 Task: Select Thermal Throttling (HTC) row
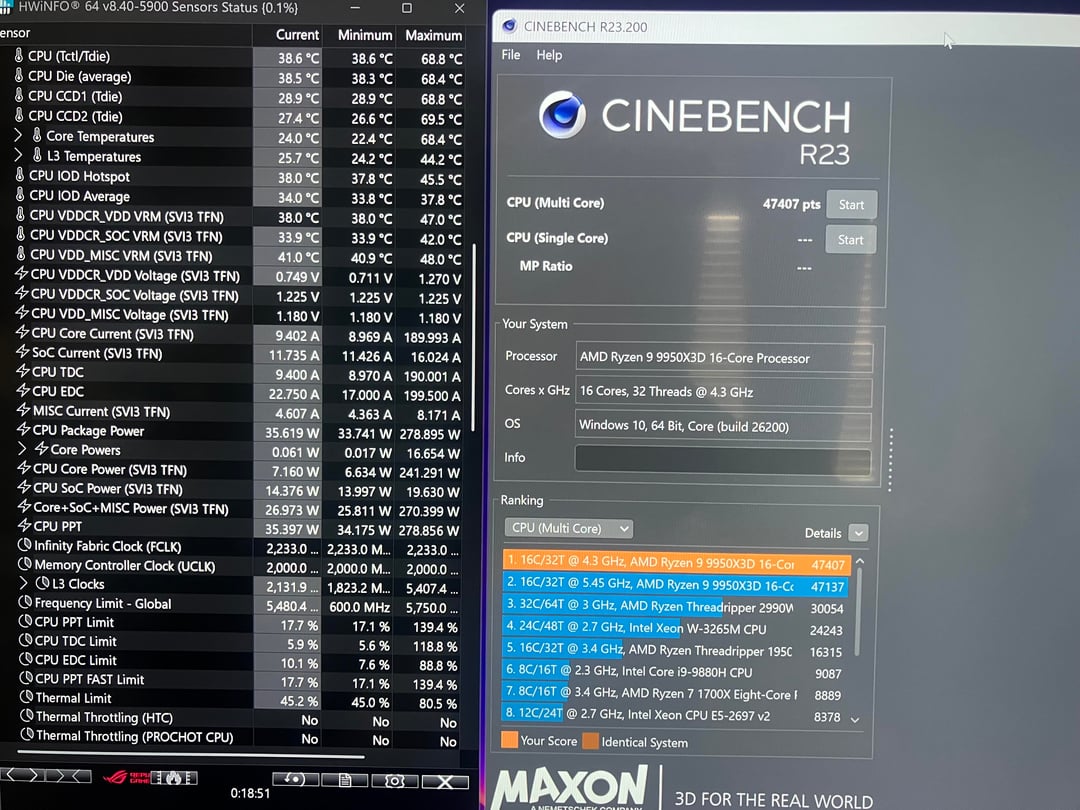[238, 718]
